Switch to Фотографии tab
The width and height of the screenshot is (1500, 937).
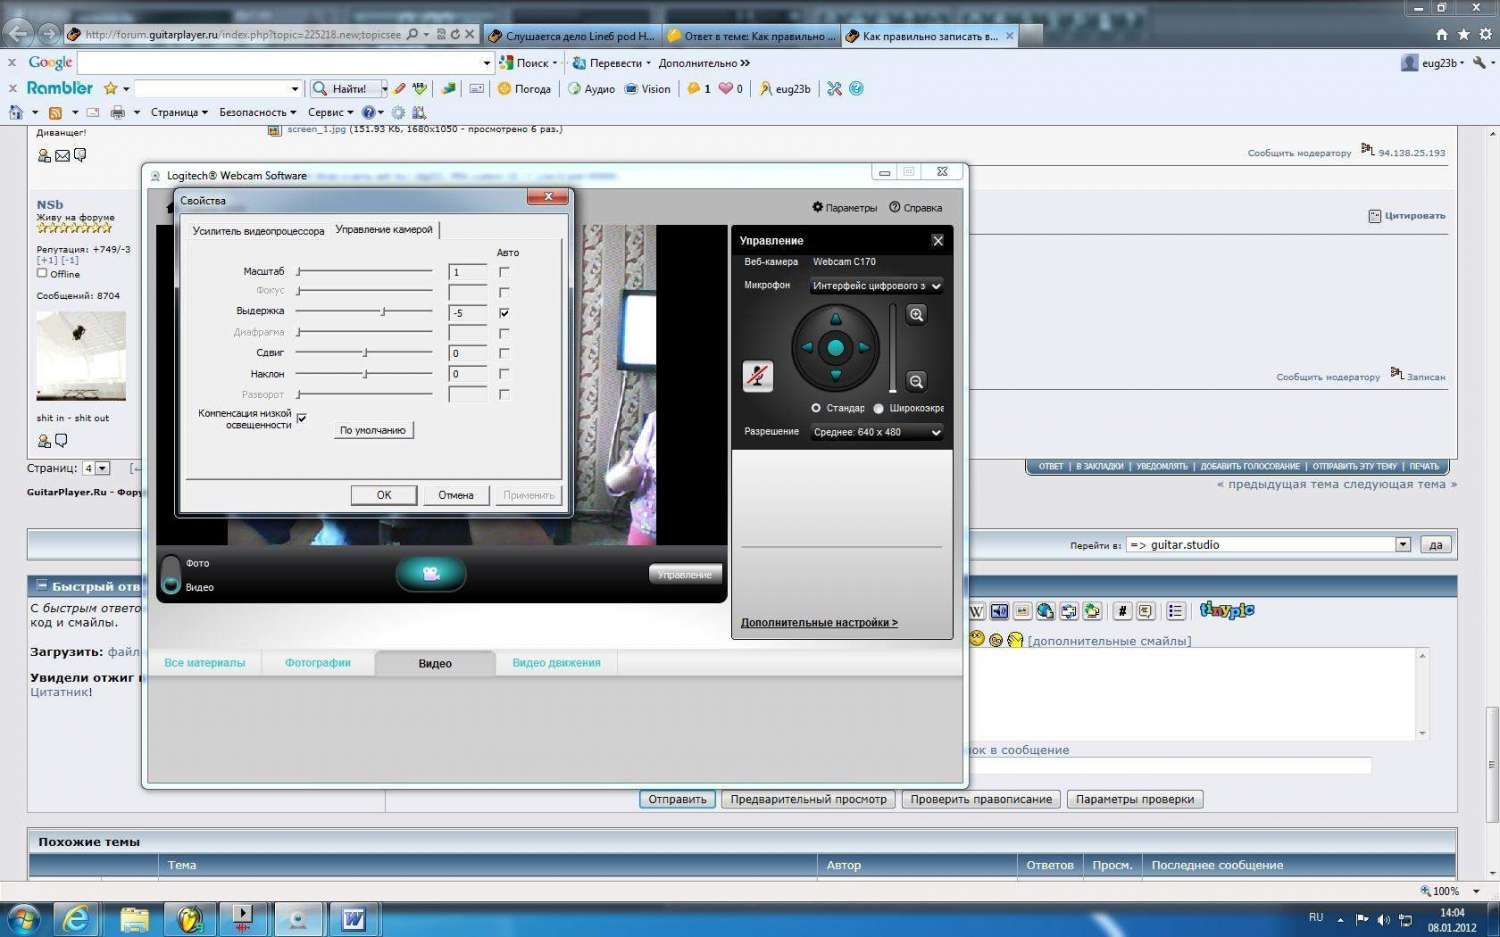coord(318,663)
